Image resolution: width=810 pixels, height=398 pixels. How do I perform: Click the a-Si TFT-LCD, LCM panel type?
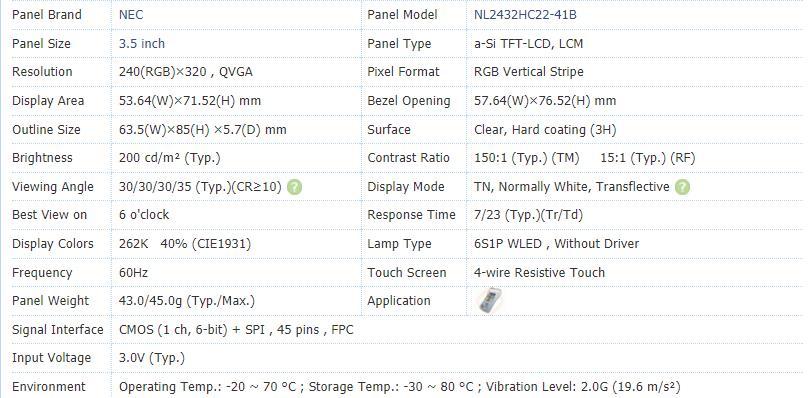(528, 44)
